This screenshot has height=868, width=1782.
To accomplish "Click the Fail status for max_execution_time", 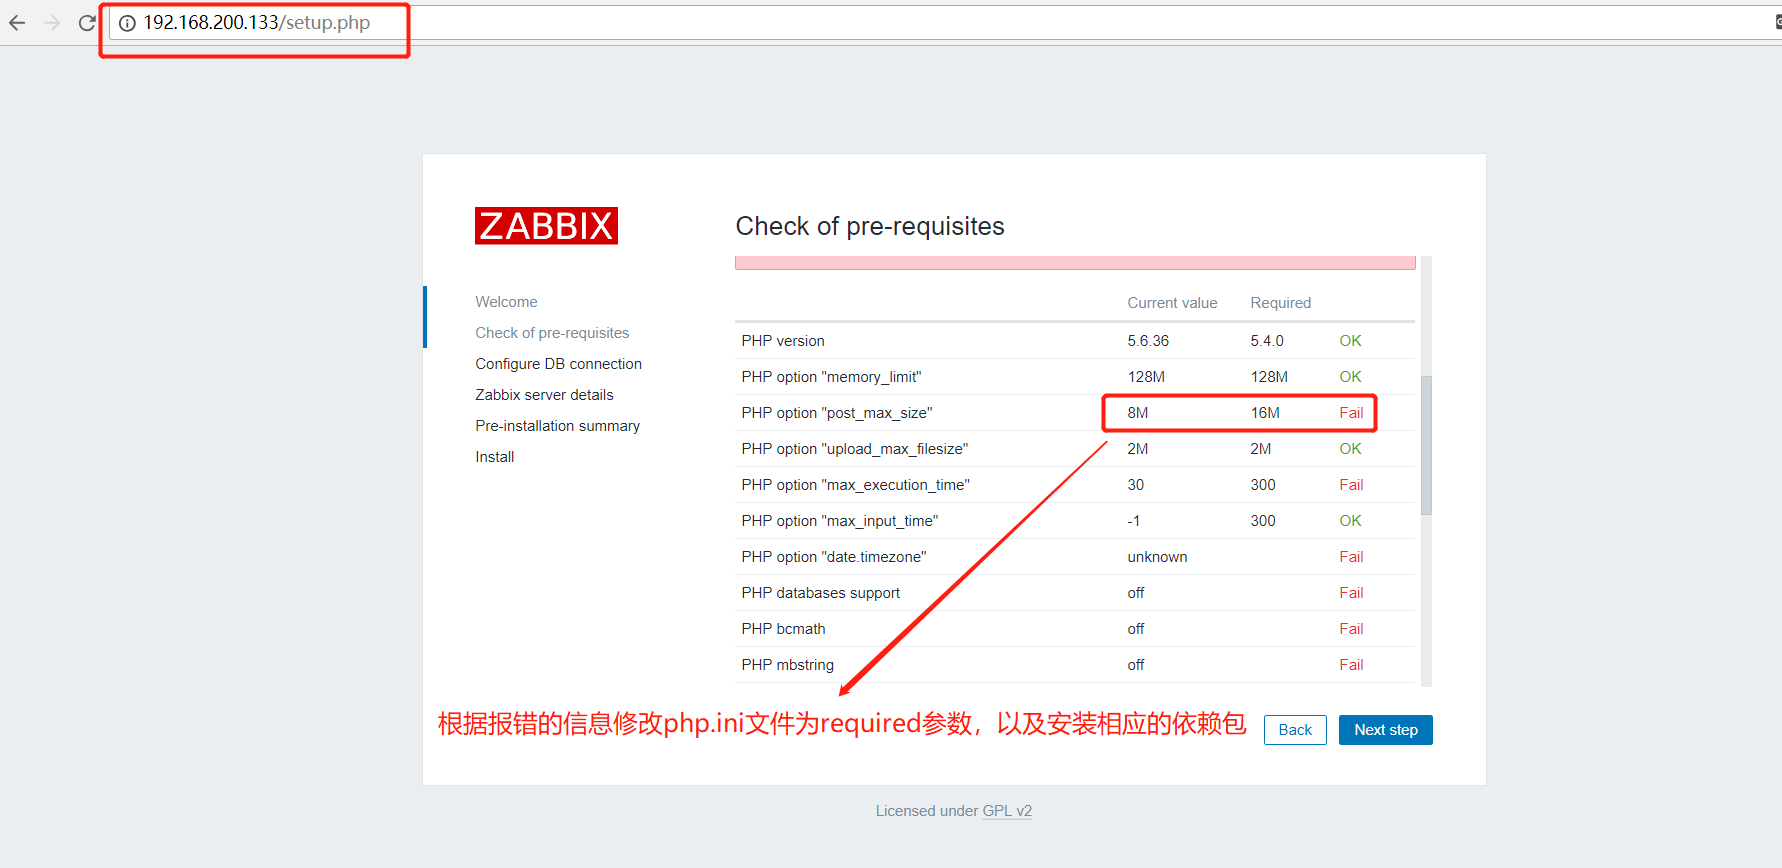I will coord(1351,485).
